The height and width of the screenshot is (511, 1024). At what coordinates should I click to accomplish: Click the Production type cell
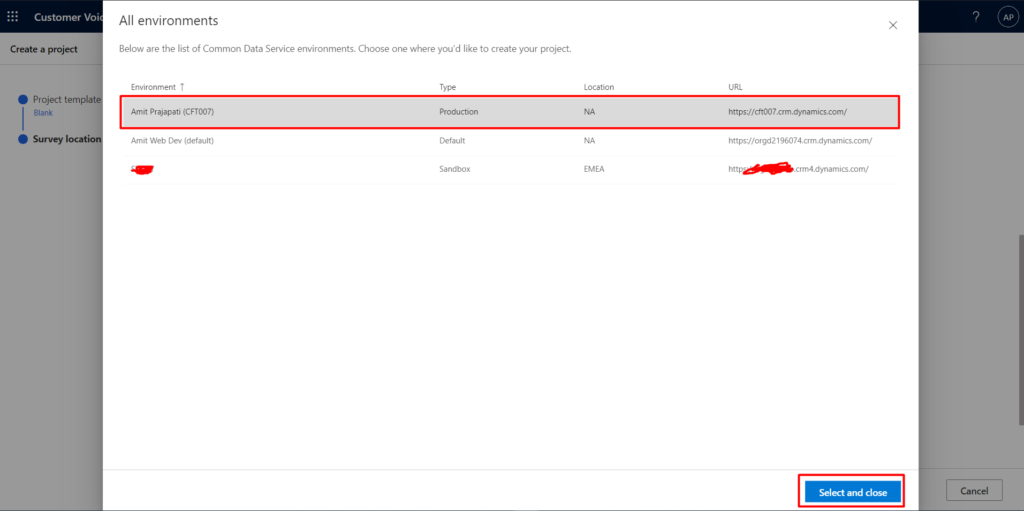458,112
